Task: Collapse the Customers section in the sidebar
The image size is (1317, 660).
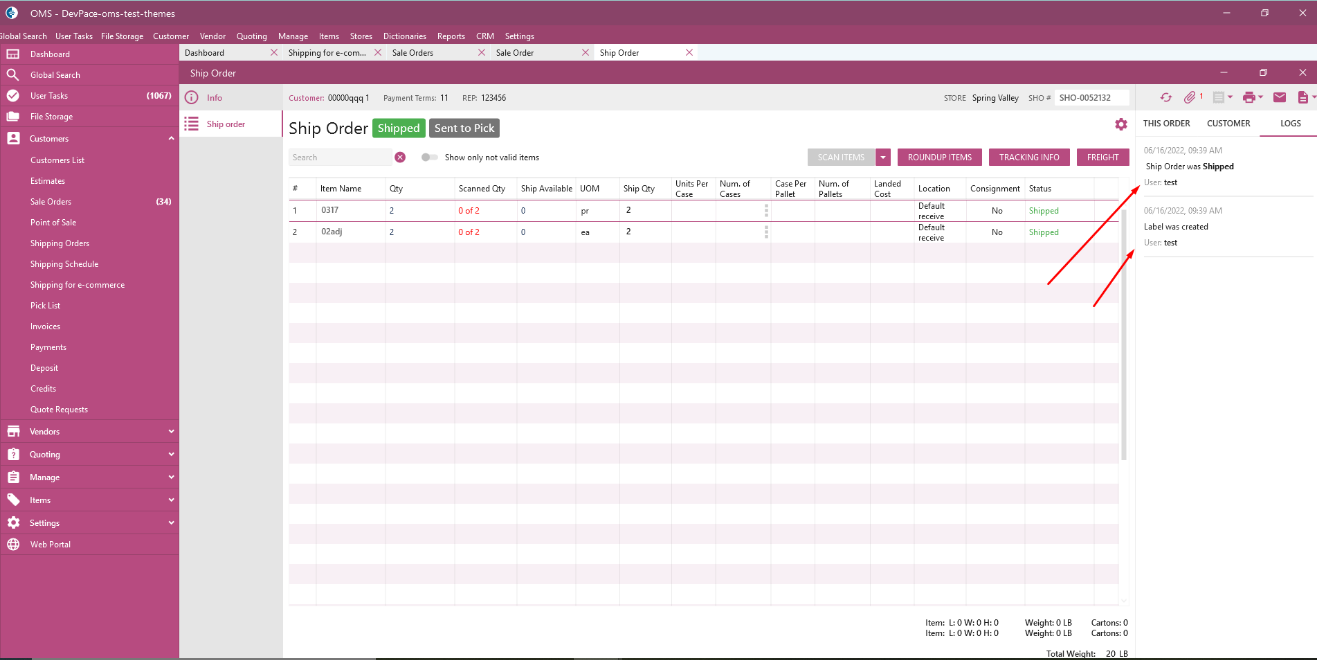Action: (171, 139)
